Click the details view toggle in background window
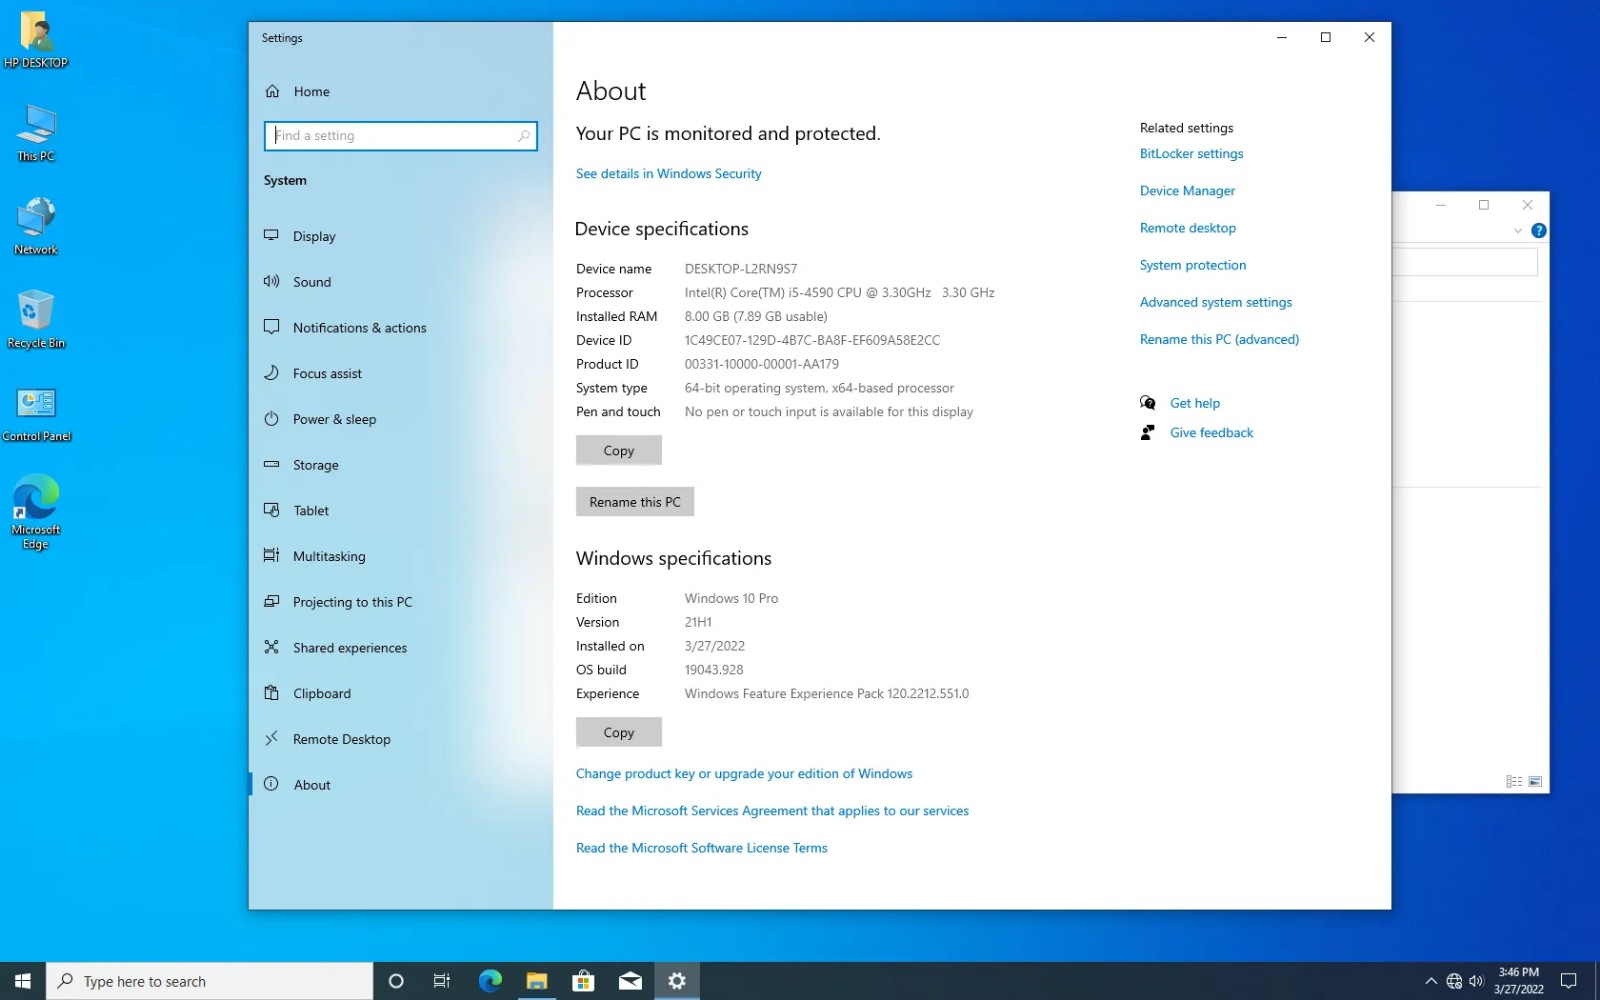This screenshot has width=1600, height=1000. point(1514,781)
